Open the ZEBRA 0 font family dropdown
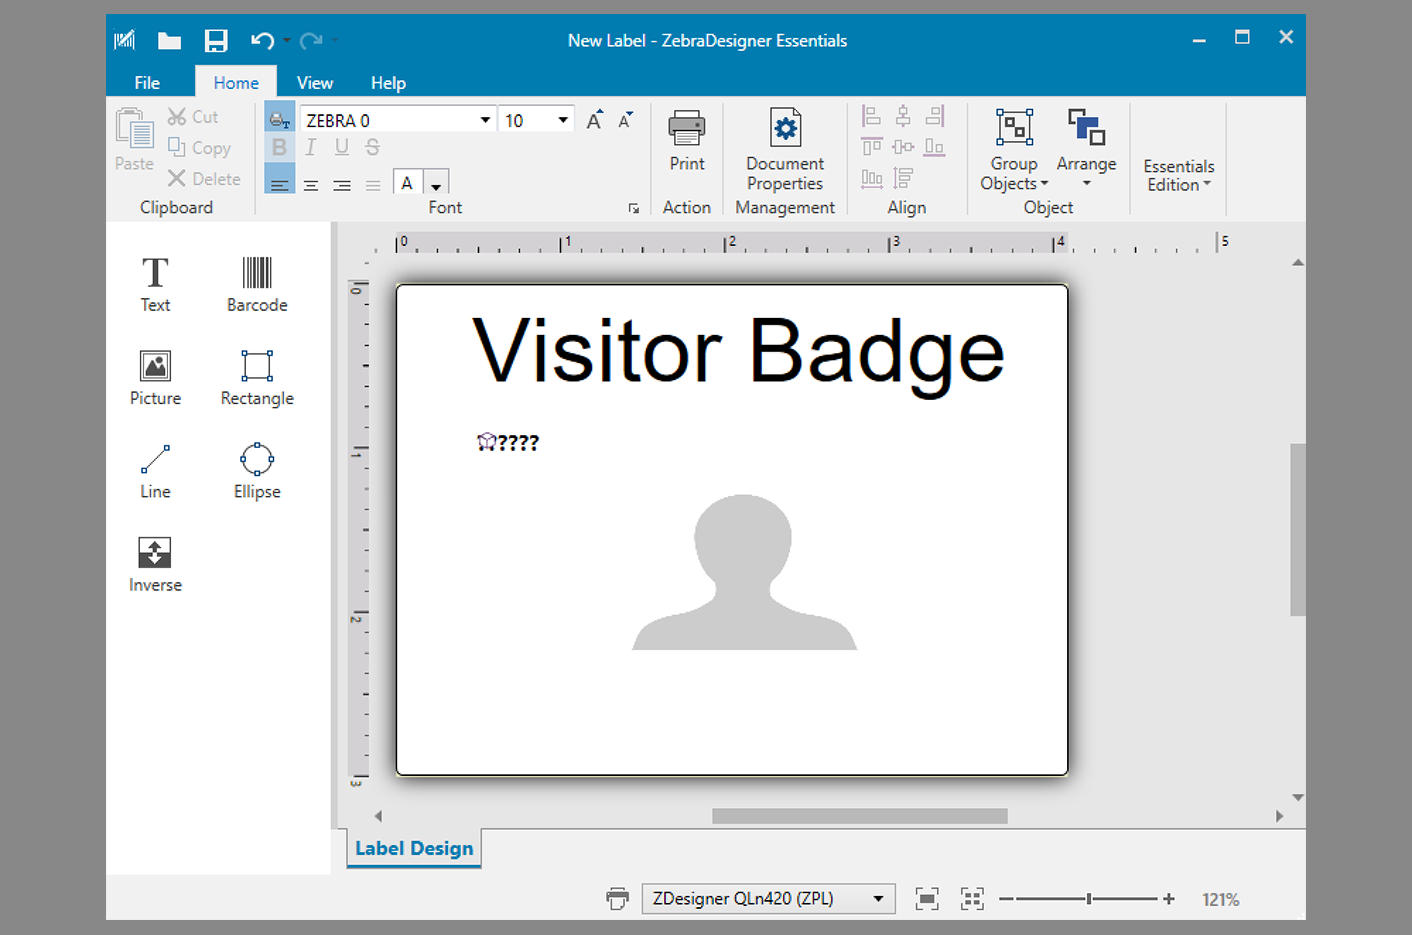Viewport: 1412px width, 935px height. coord(484,119)
